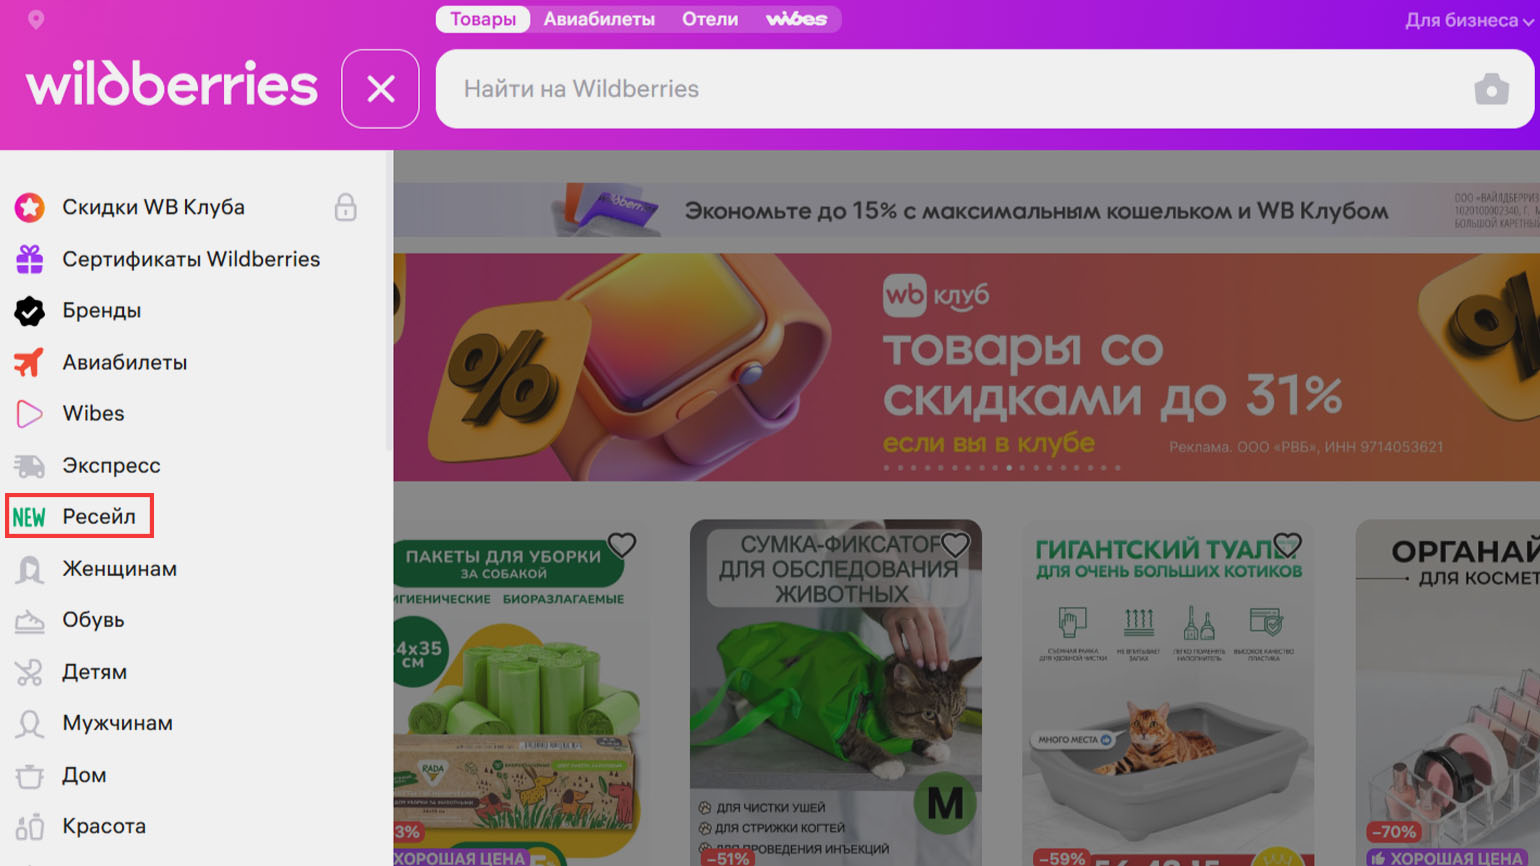Click the Бренды checkmark badge icon

(x=30, y=311)
